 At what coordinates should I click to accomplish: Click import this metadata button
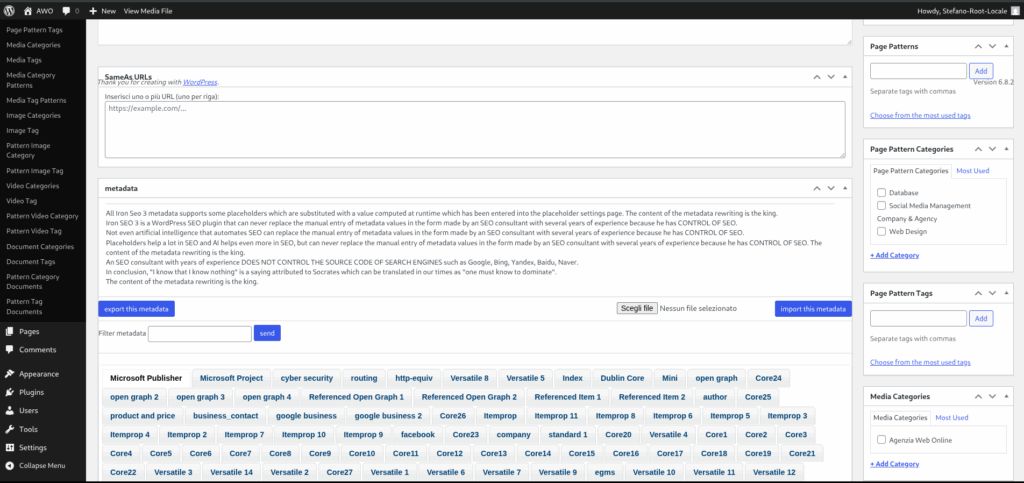[x=813, y=309]
